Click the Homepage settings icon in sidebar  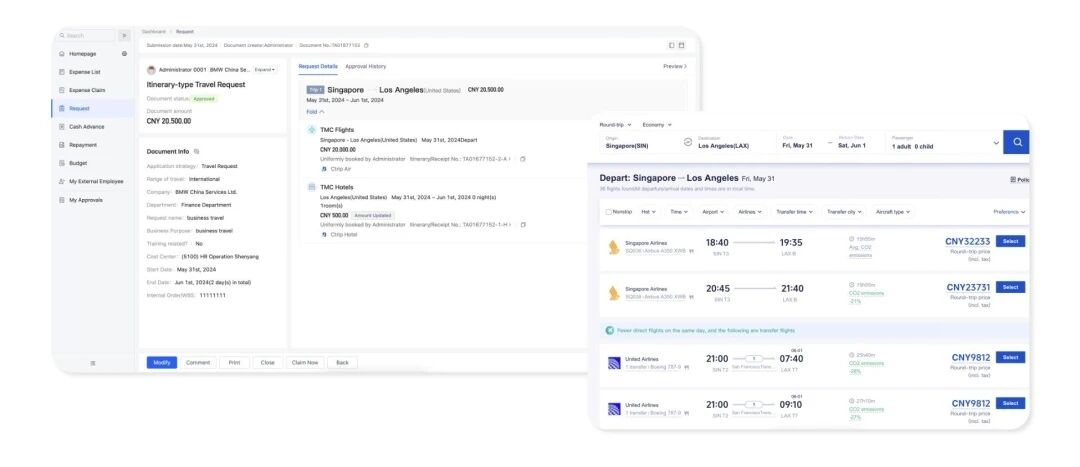(x=124, y=54)
